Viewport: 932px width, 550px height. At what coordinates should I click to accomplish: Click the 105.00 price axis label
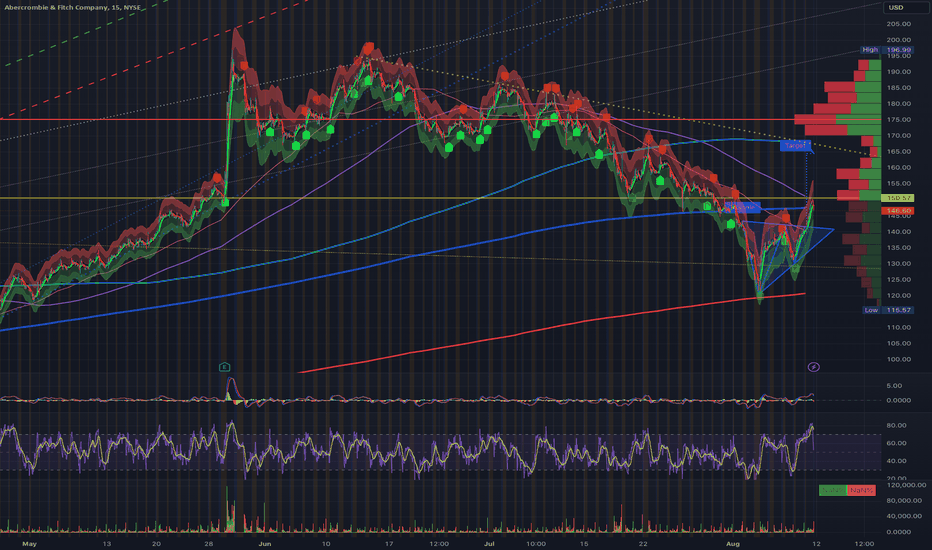coord(898,343)
